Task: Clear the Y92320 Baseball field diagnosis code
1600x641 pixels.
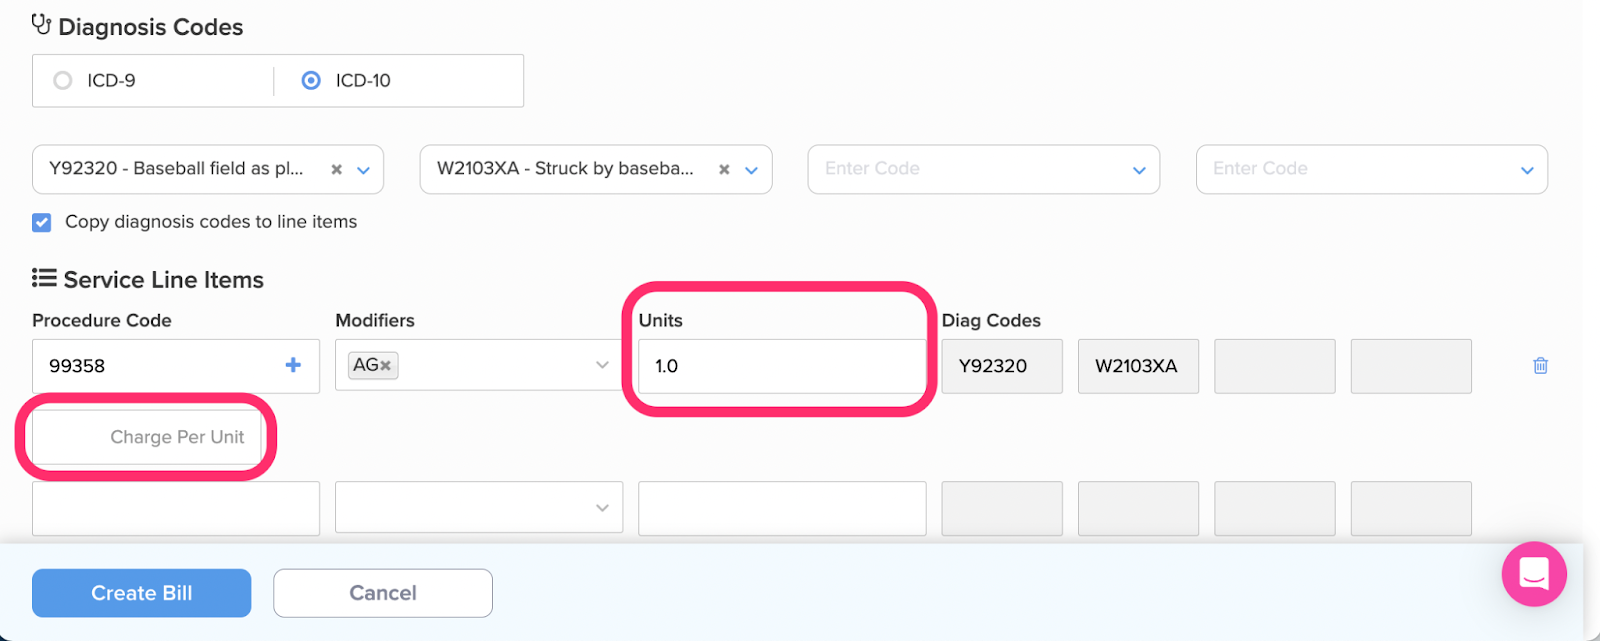Action: (337, 170)
